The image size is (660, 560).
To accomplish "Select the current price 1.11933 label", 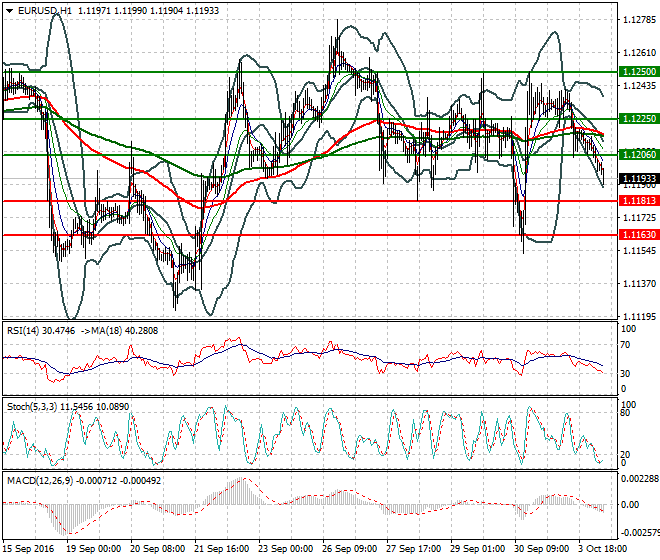I will click(640, 179).
